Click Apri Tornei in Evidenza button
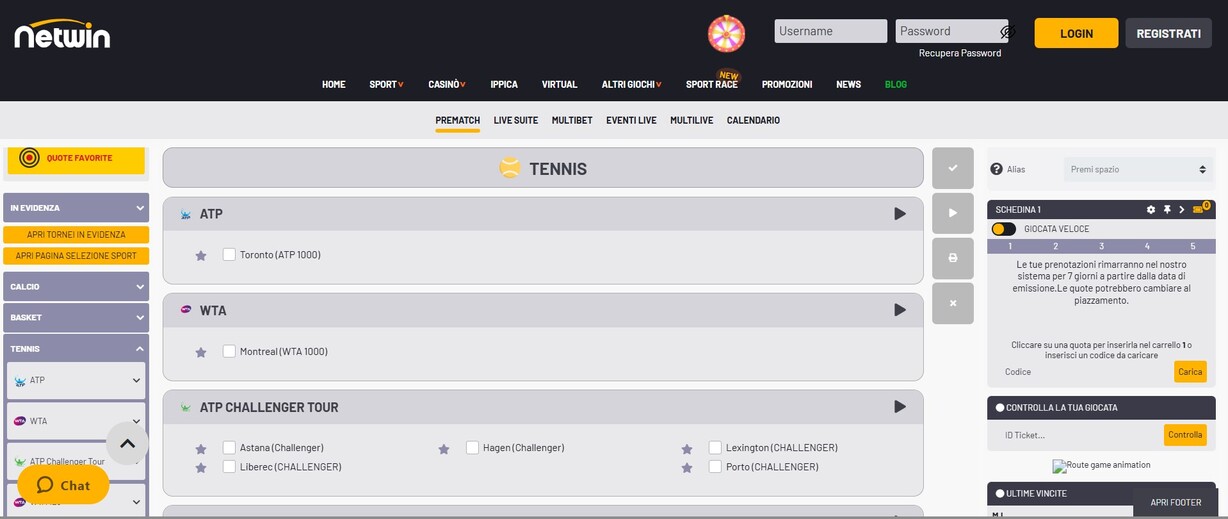This screenshot has width=1228, height=519. pos(76,234)
